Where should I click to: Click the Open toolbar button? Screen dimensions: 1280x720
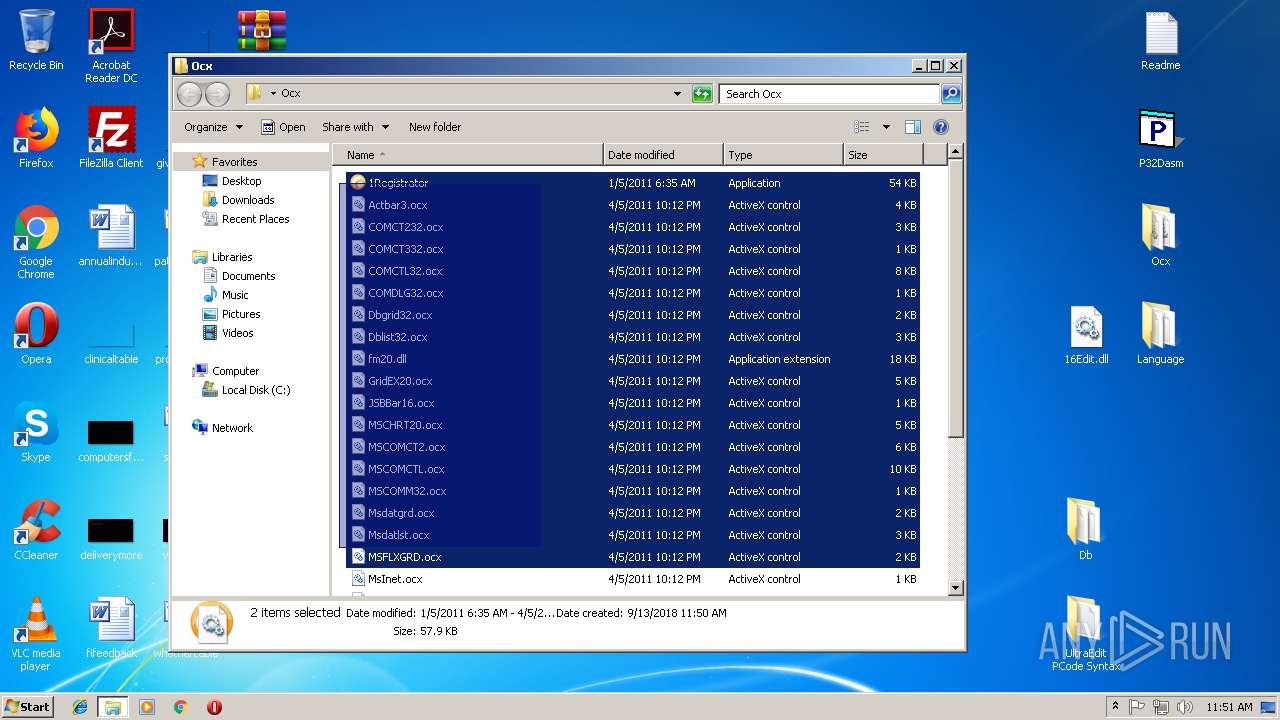click(x=283, y=127)
